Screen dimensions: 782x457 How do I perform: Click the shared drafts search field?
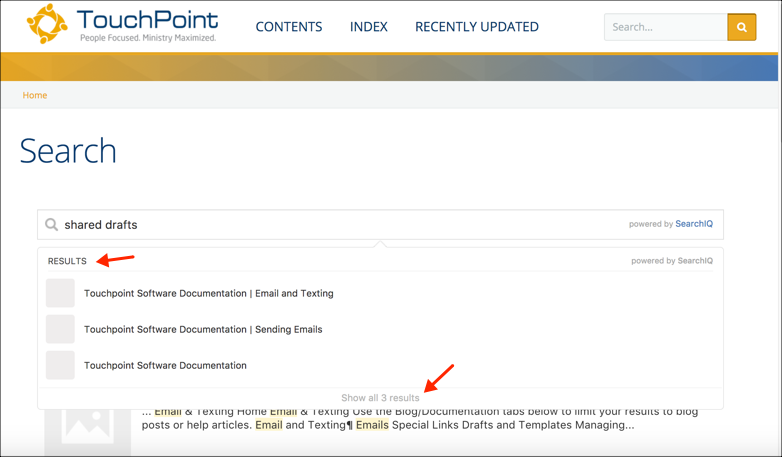381,225
